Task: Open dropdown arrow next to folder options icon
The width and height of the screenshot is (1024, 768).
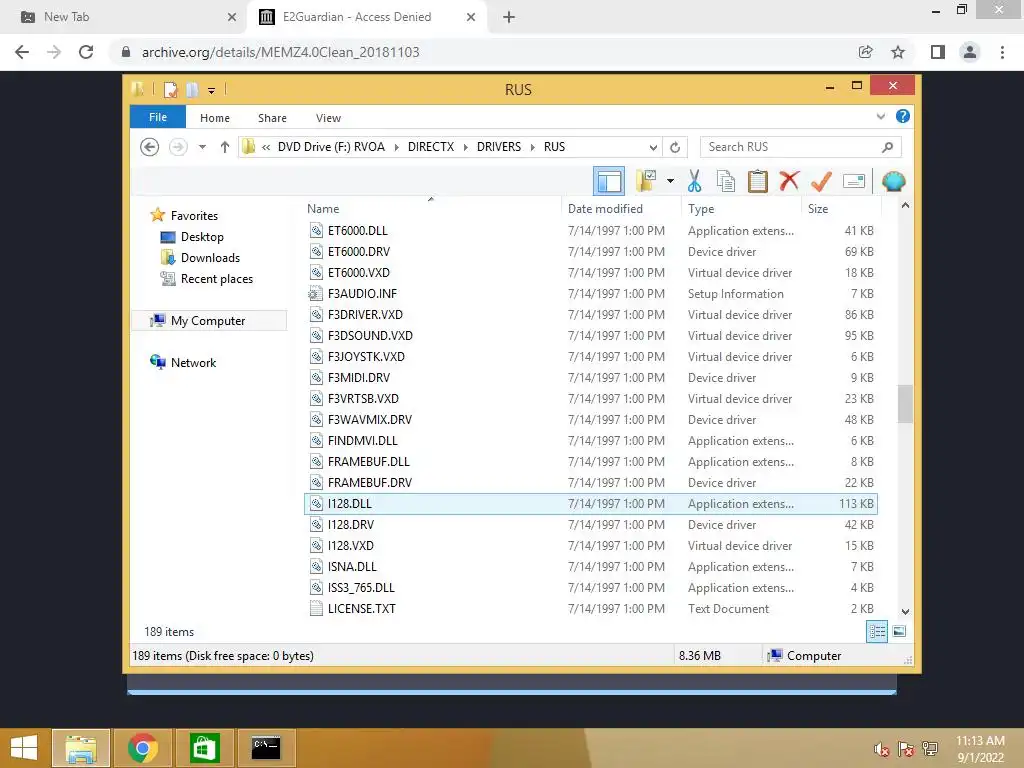Action: 670,181
